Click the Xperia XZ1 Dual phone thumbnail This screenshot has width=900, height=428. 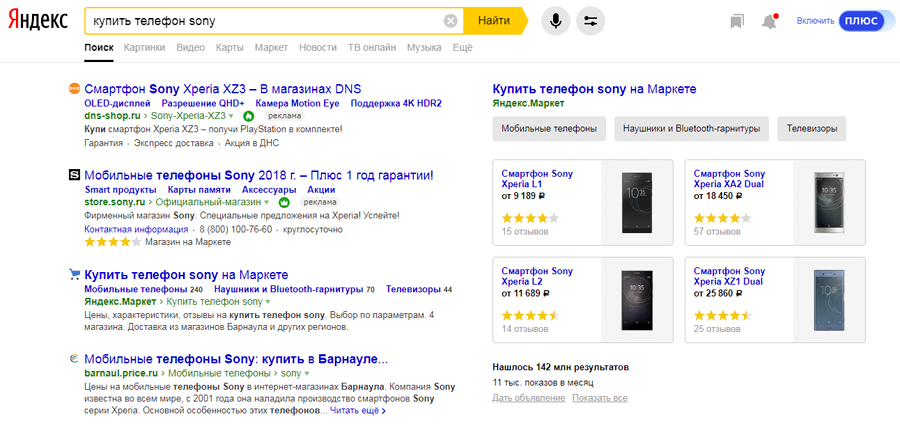[x=829, y=300]
